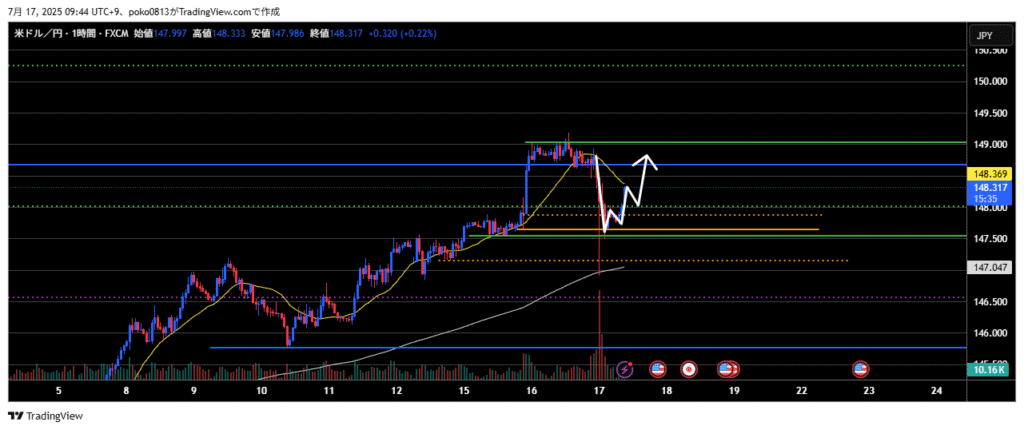1024x430 pixels.
Task: Click the purple lightning bolt event icon
Action: pos(626,369)
